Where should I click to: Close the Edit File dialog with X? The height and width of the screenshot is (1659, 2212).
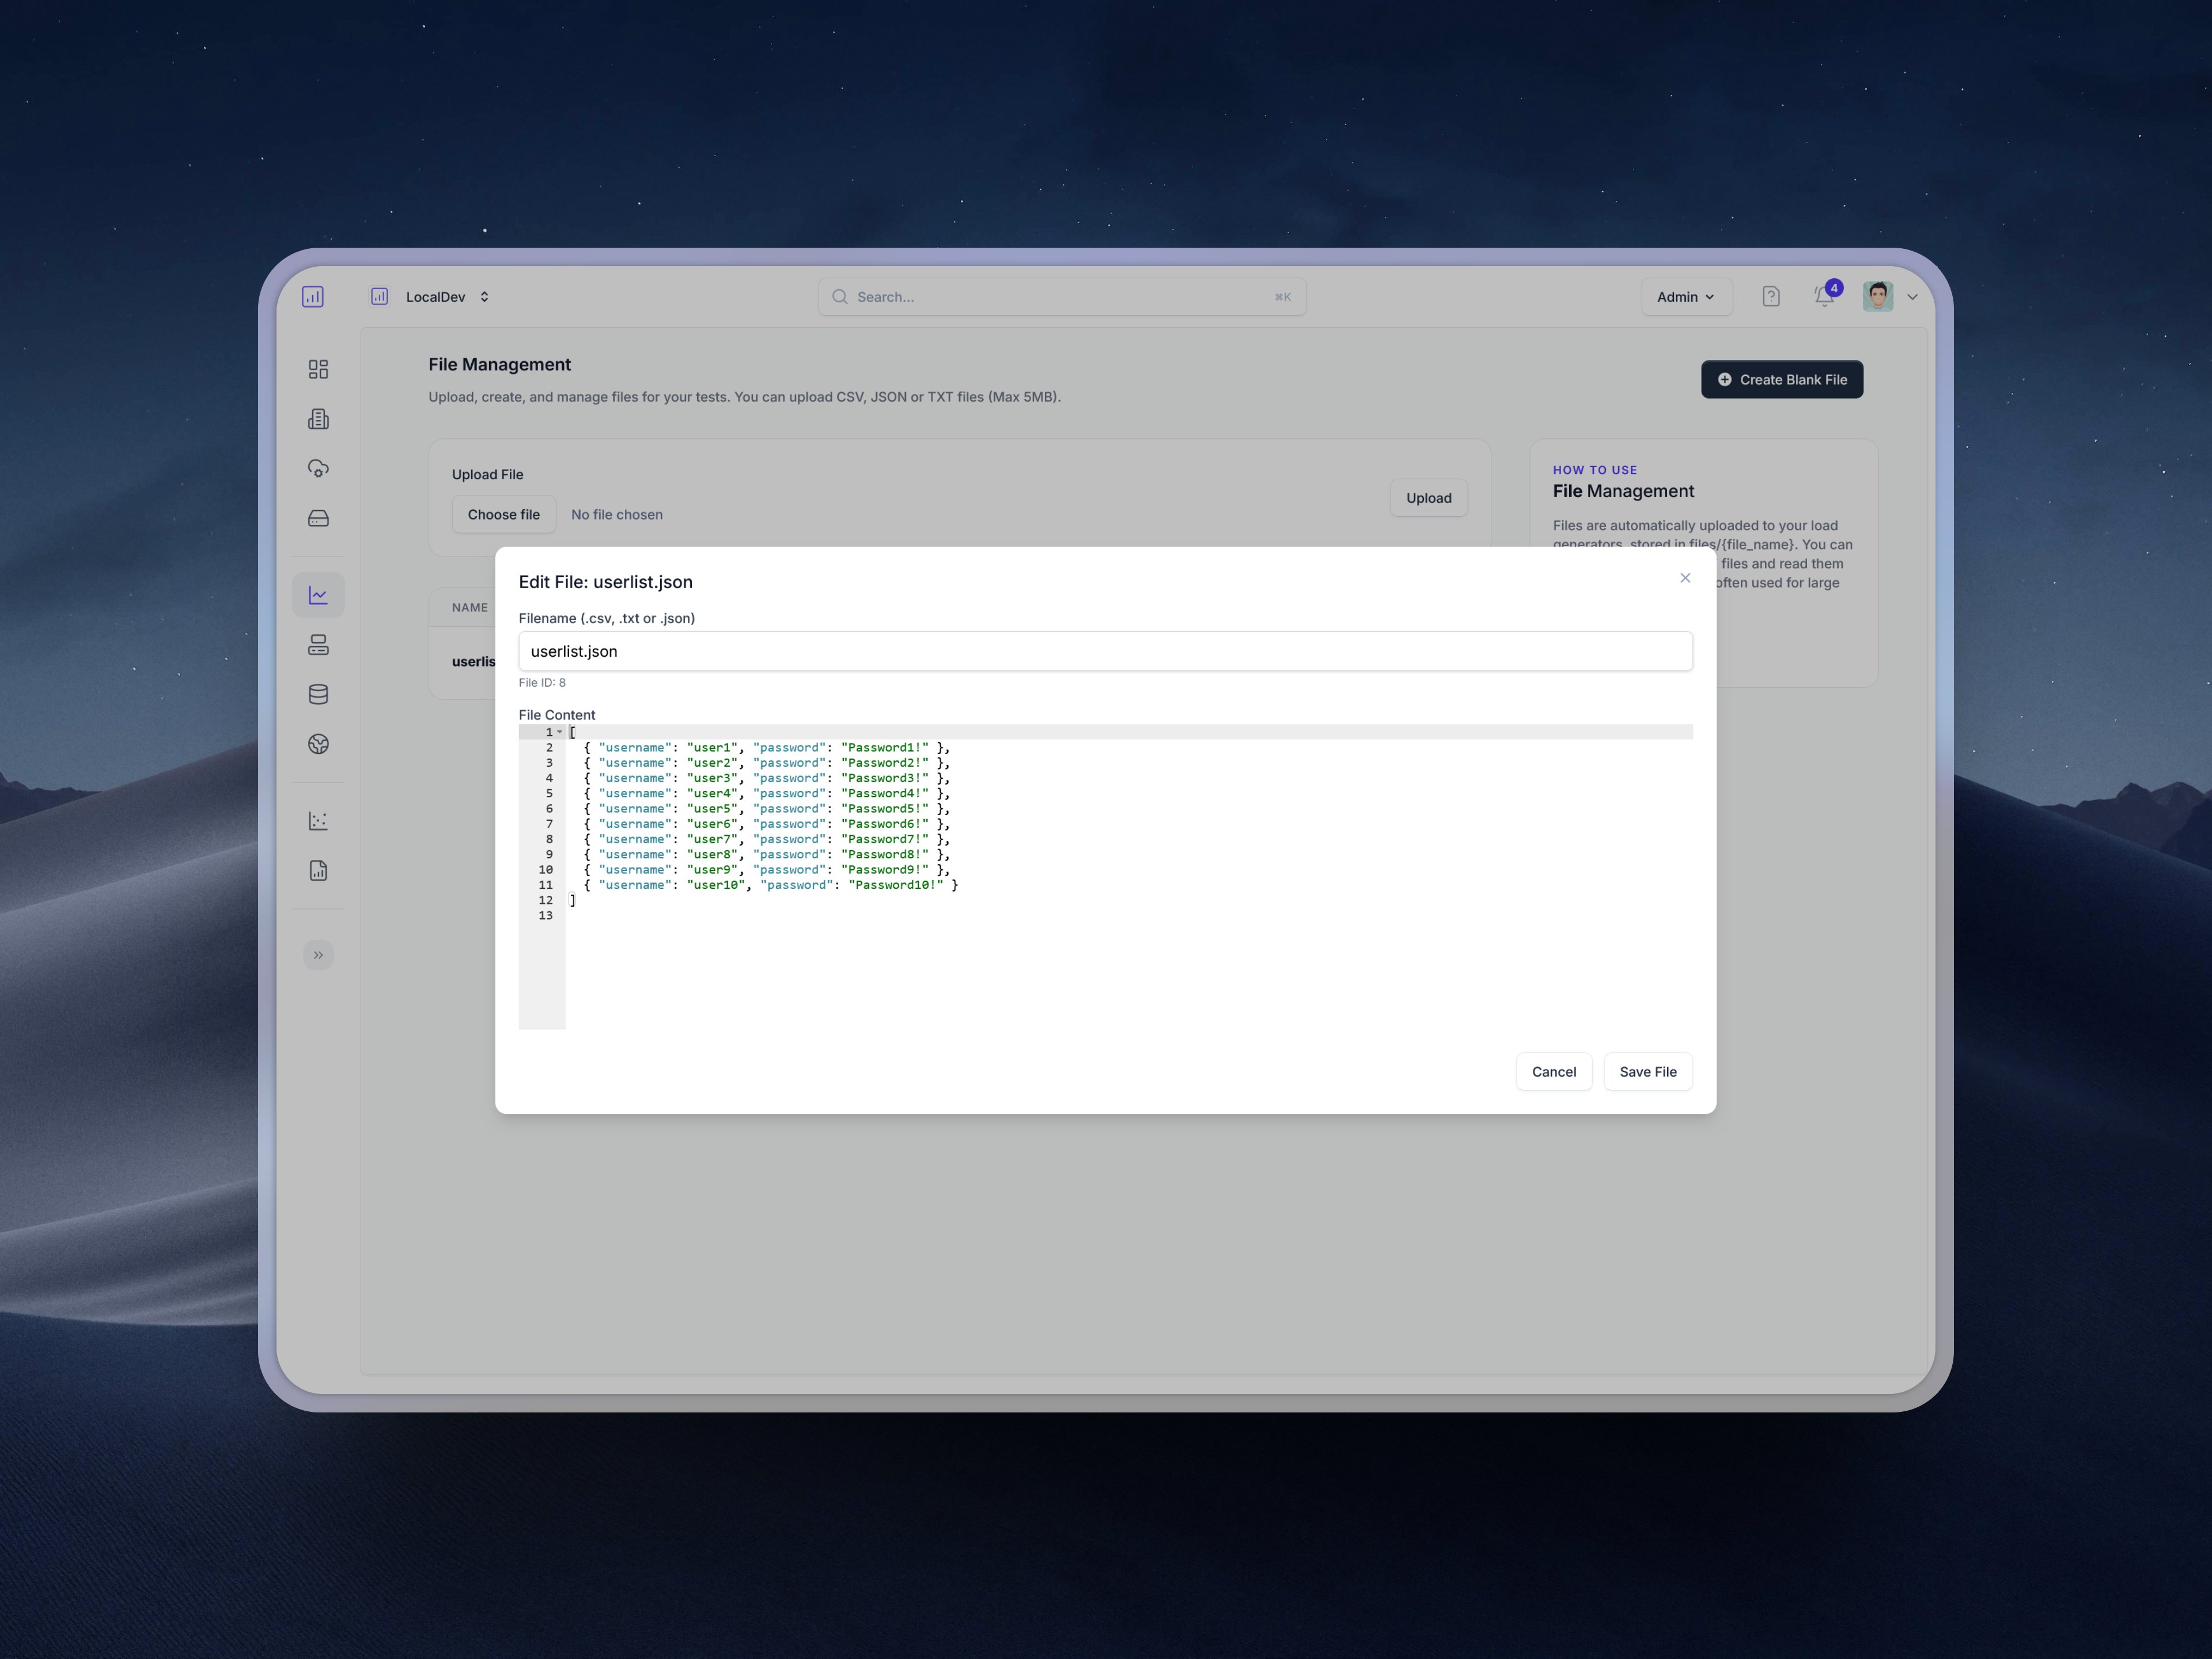[1685, 578]
